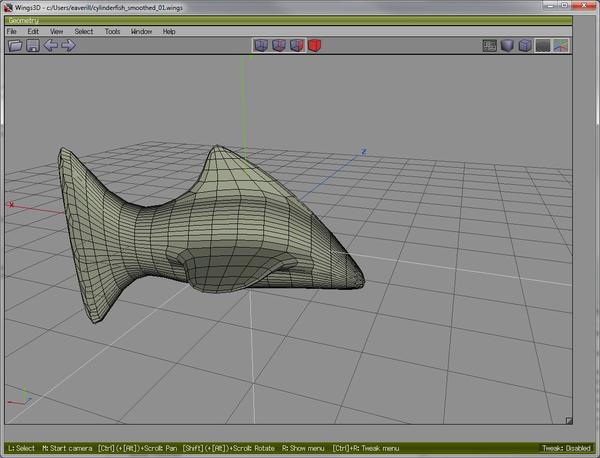Toggle ground plane grid visibility icon
The image size is (600, 458).
pos(543,46)
